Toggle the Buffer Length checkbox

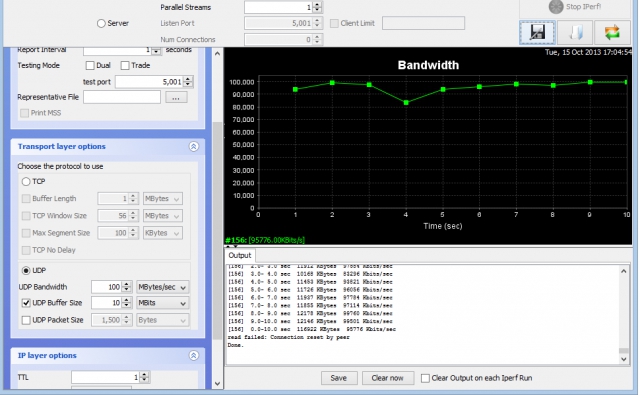click(26, 199)
